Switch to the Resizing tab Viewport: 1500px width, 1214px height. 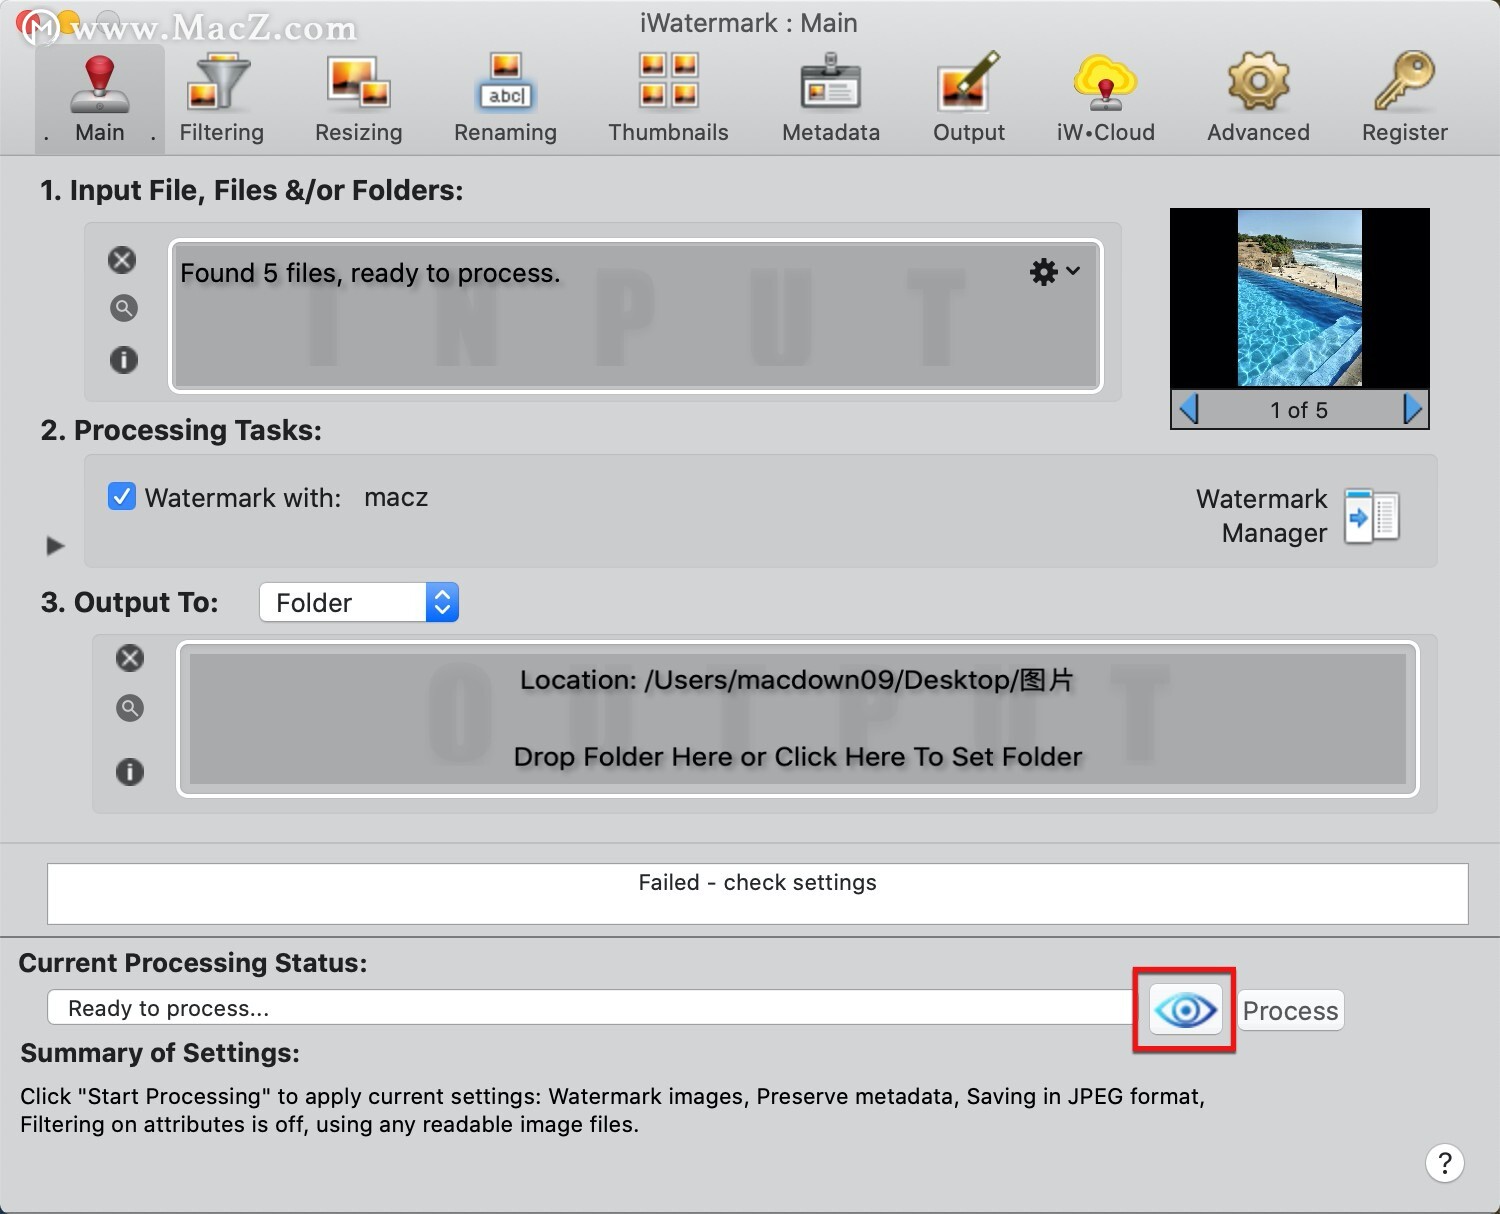pyautogui.click(x=358, y=99)
